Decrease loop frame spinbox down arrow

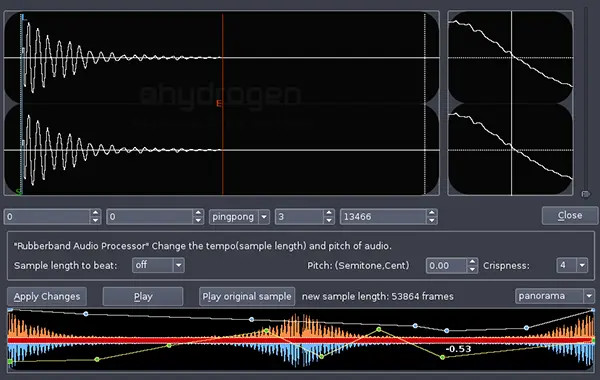(x=198, y=220)
